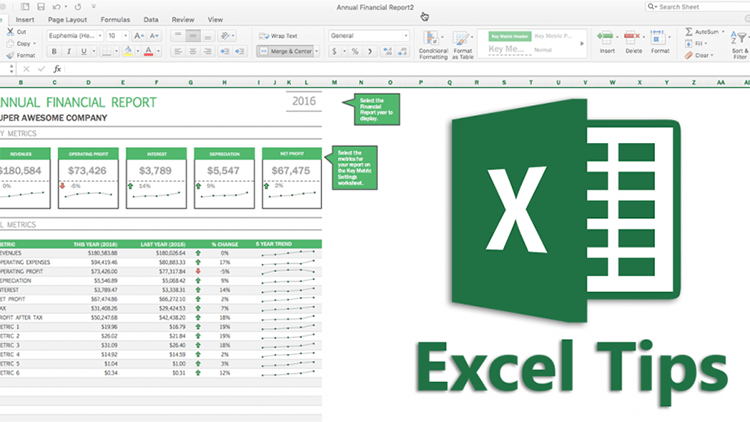This screenshot has height=422, width=750.
Task: Click the Redo icon
Action: (78, 7)
